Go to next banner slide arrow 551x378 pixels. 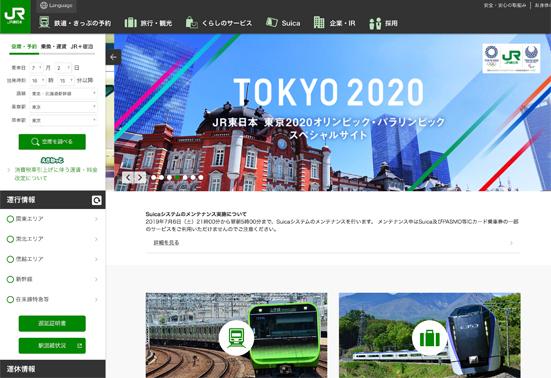click(140, 177)
